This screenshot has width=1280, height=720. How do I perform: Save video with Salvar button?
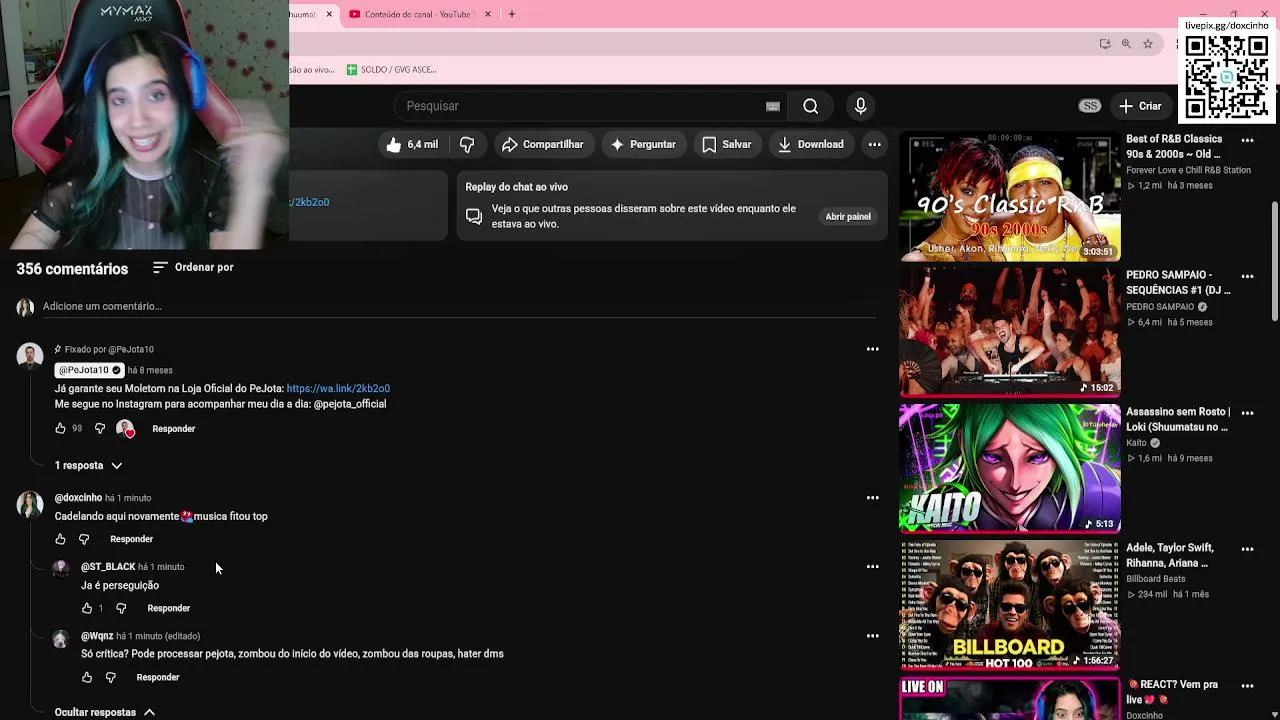pos(727,145)
